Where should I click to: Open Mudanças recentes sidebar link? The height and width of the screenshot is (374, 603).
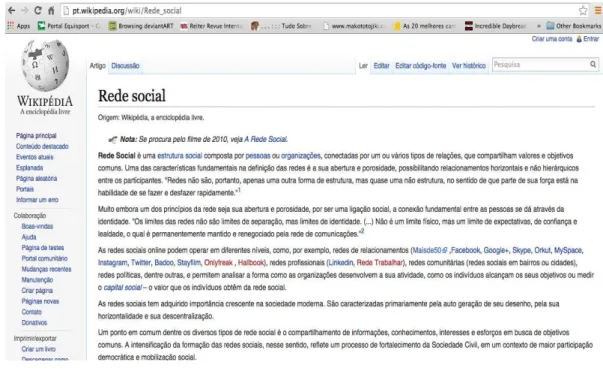click(x=47, y=269)
